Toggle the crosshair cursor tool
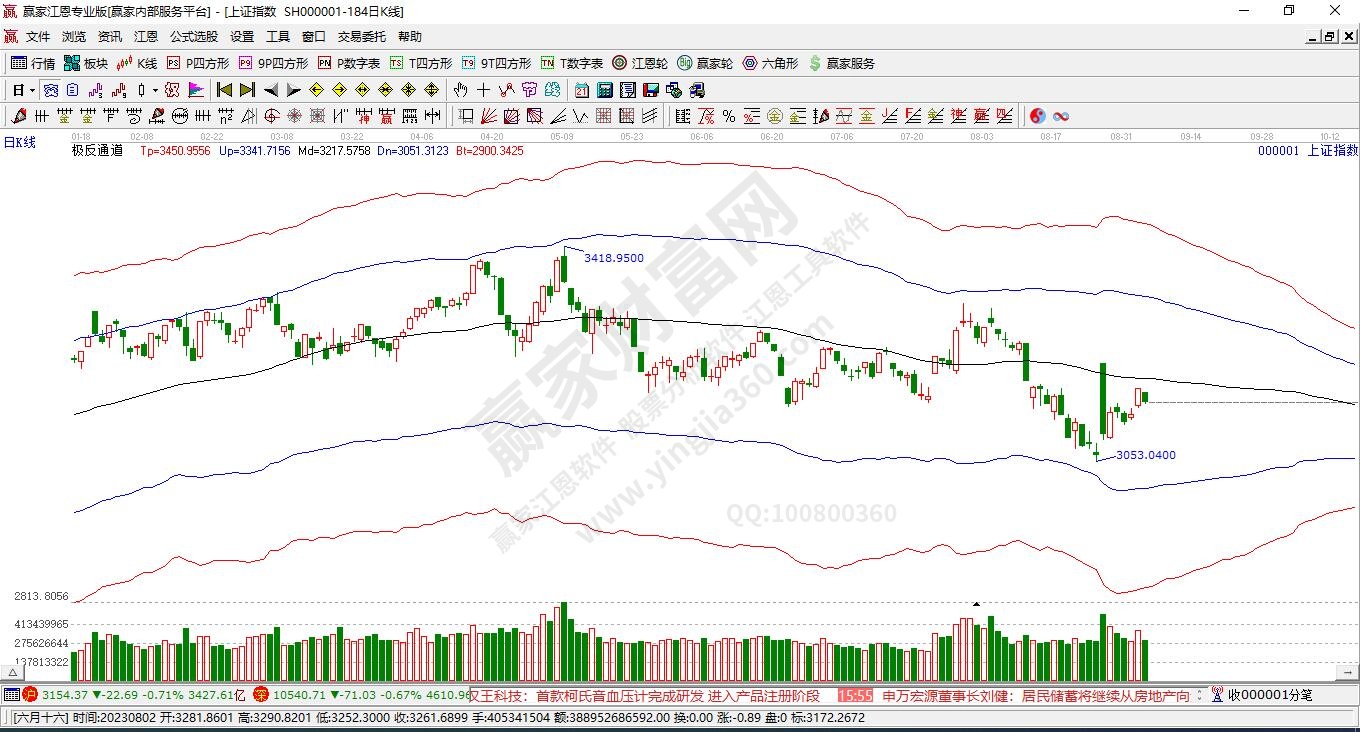Viewport: 1360px width, 732px height. [484, 90]
